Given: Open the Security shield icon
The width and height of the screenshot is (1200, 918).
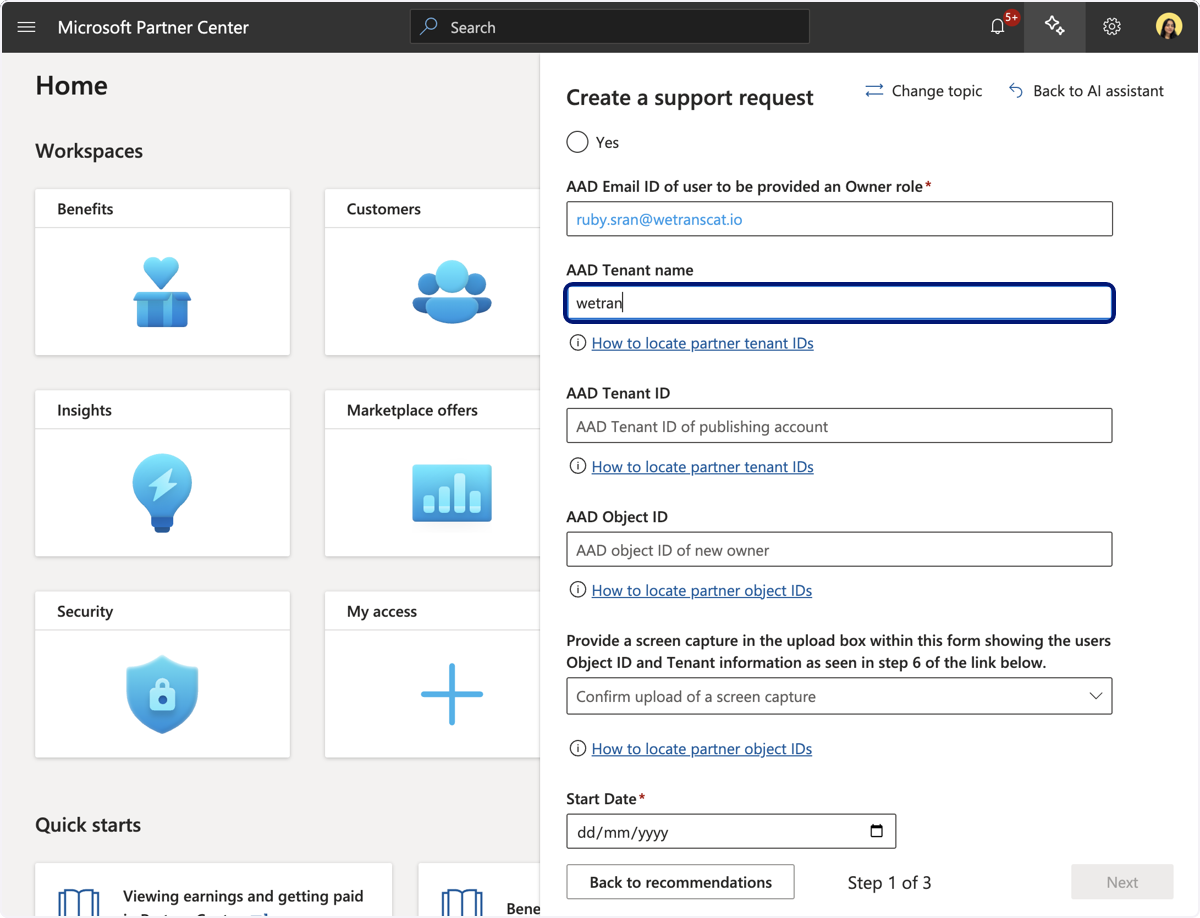Looking at the screenshot, I should pyautogui.click(x=162, y=694).
